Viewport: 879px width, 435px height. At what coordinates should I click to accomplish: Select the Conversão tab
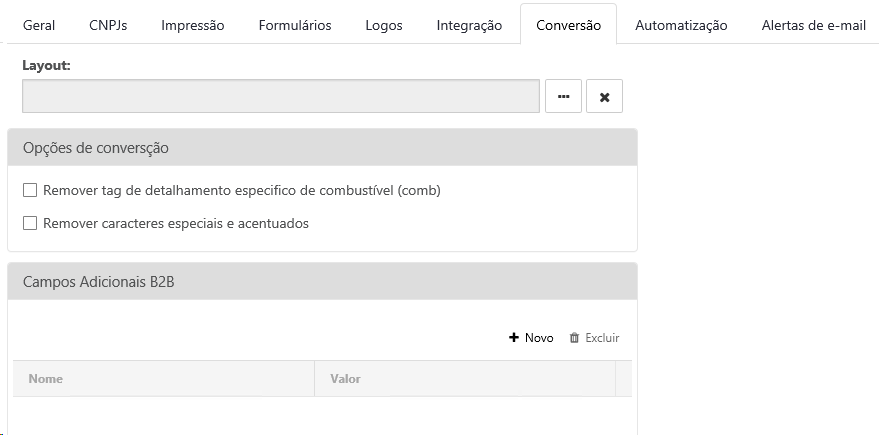pyautogui.click(x=568, y=25)
